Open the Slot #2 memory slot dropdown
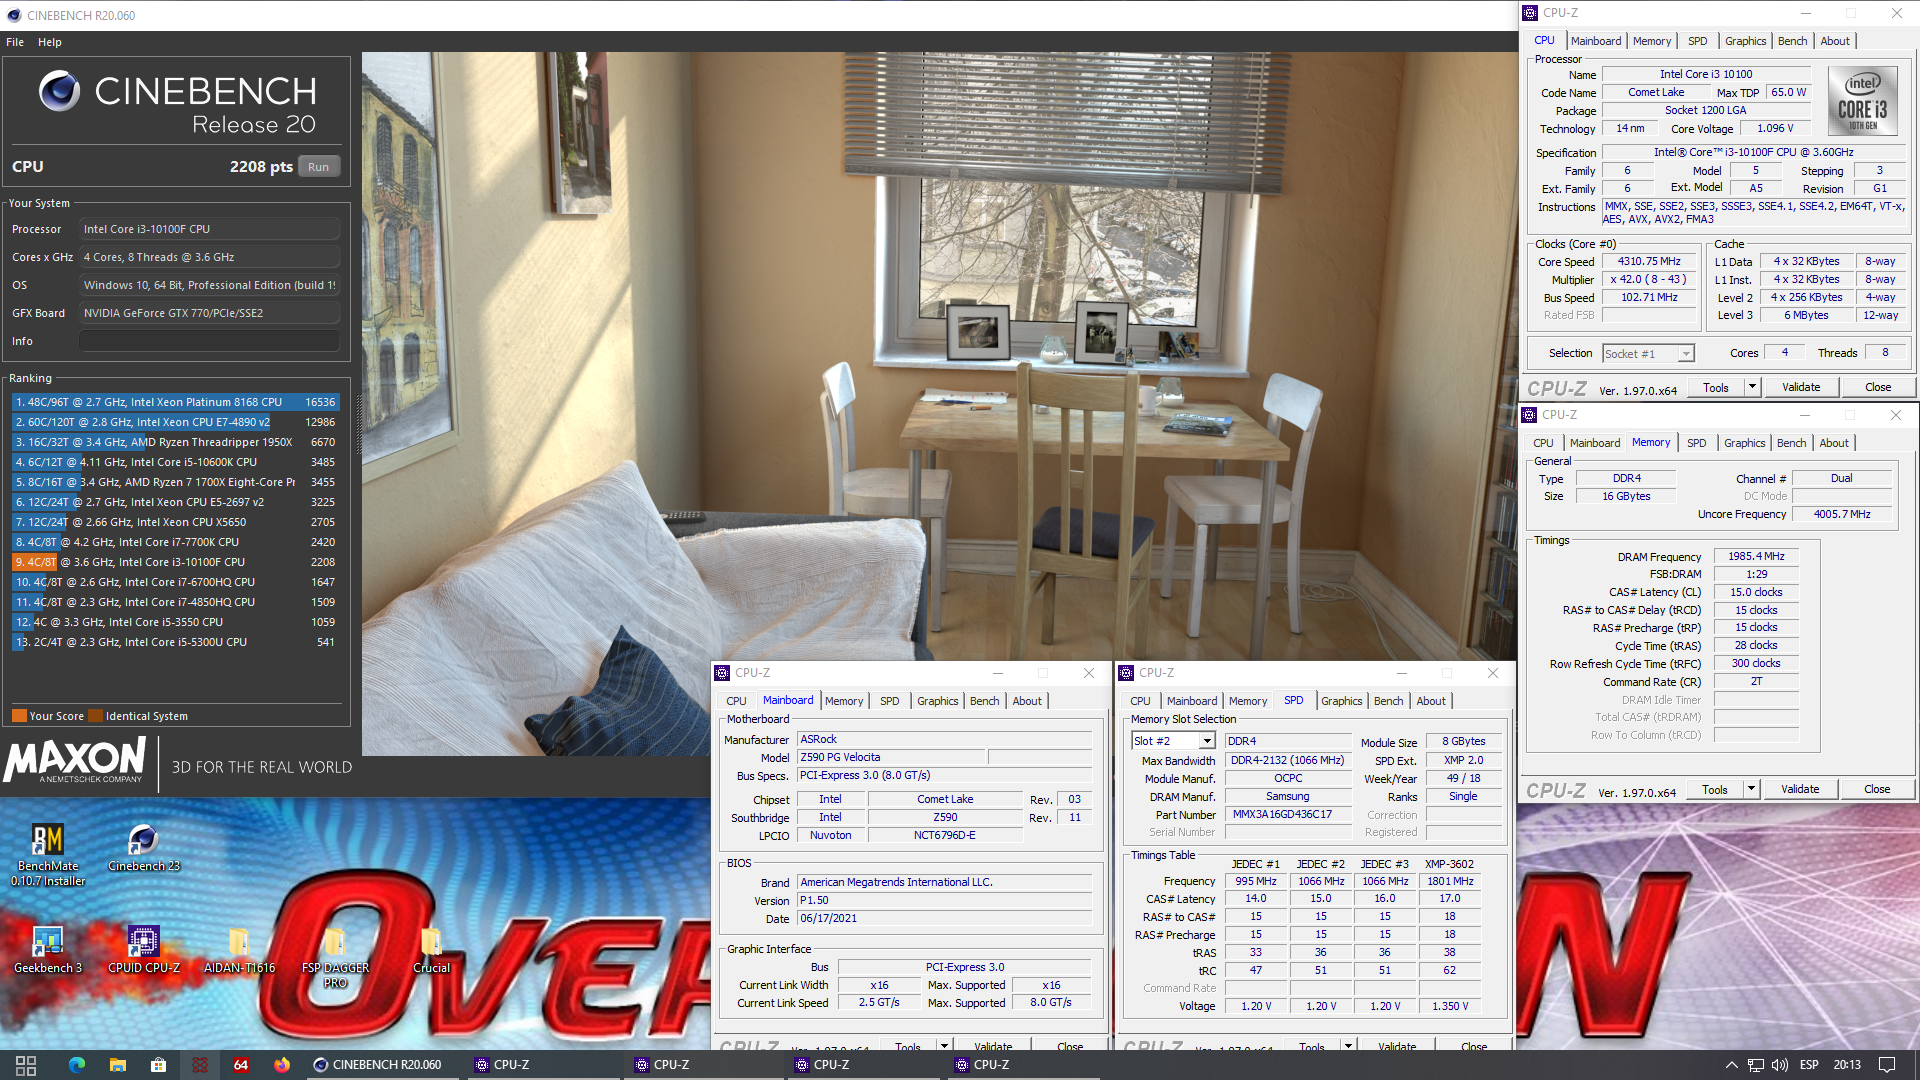The height and width of the screenshot is (1080, 1920). point(1173,741)
